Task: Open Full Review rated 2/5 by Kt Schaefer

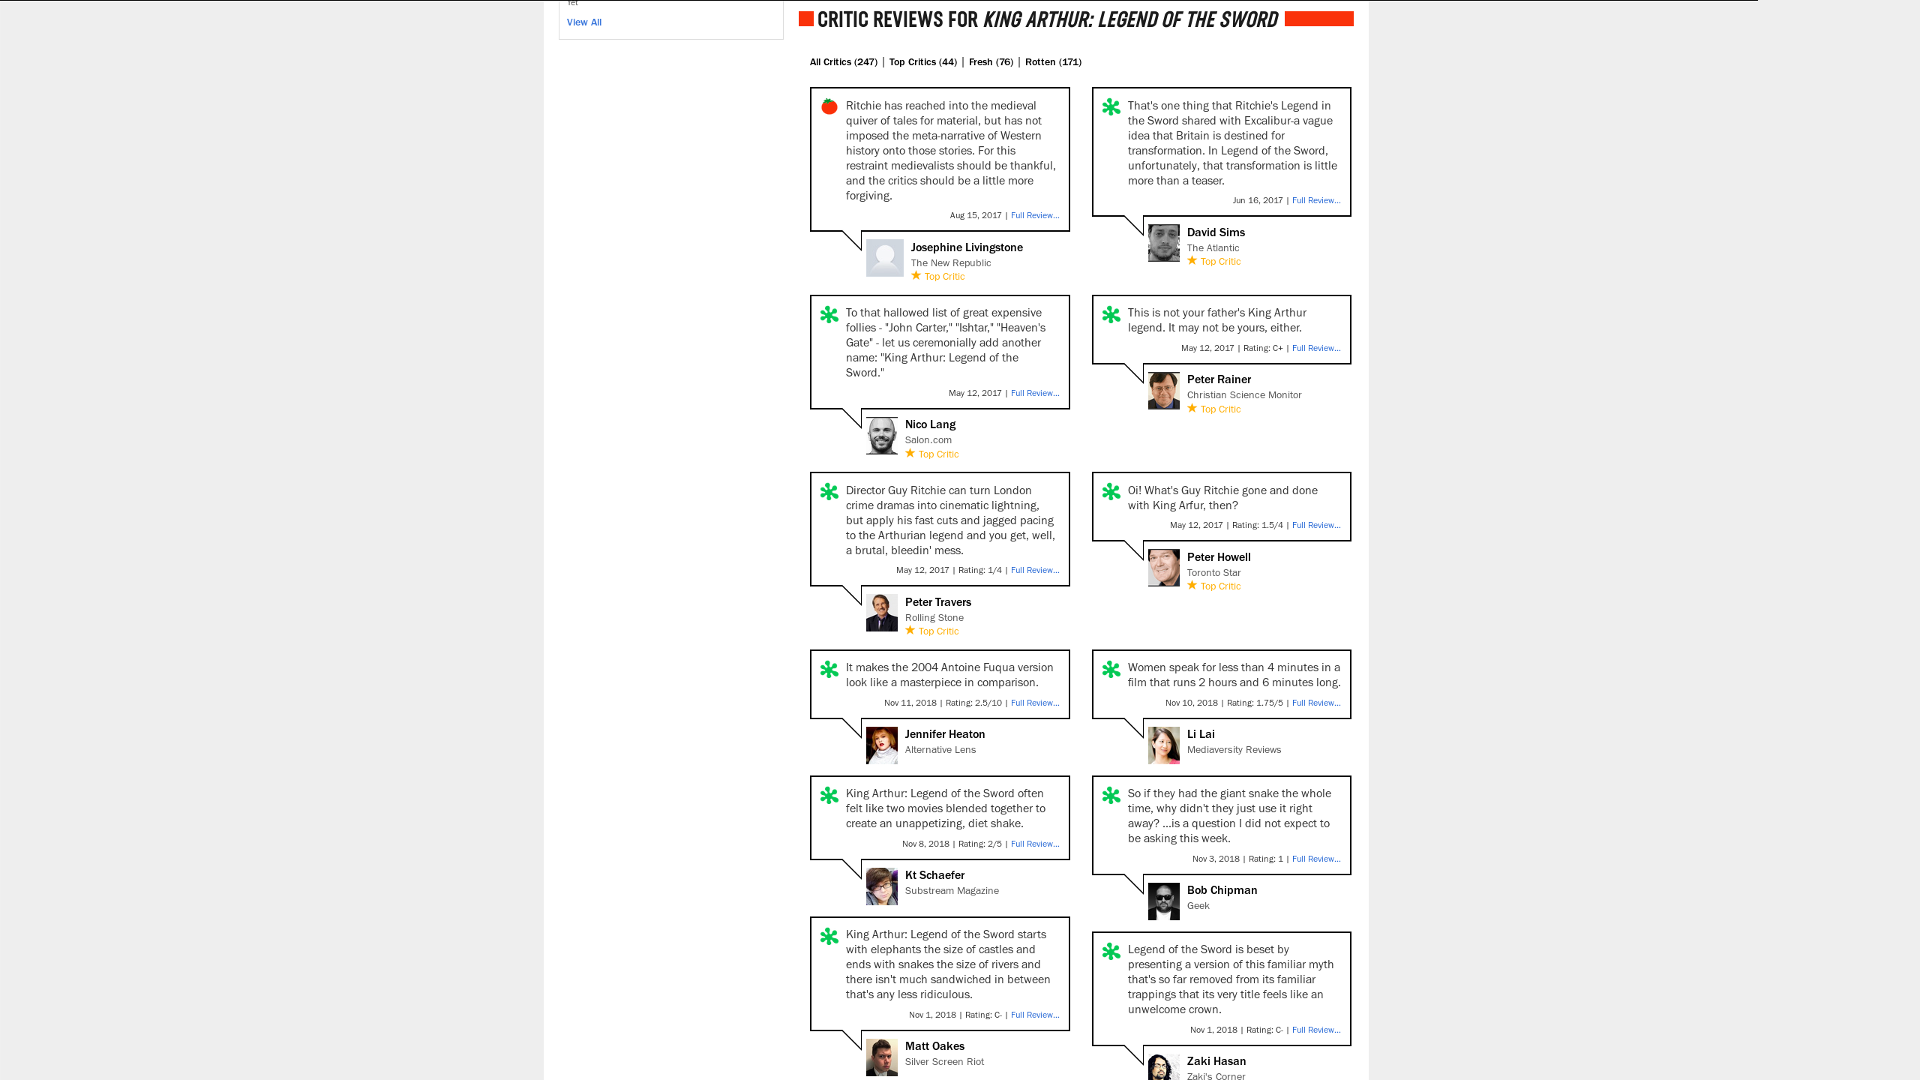Action: 1035,844
